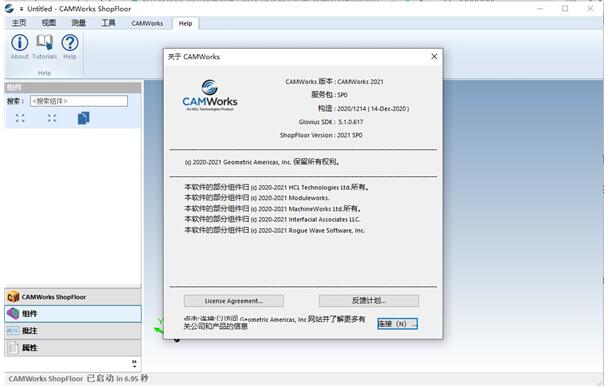
Task: Click the component search input field
Action: (x=79, y=101)
